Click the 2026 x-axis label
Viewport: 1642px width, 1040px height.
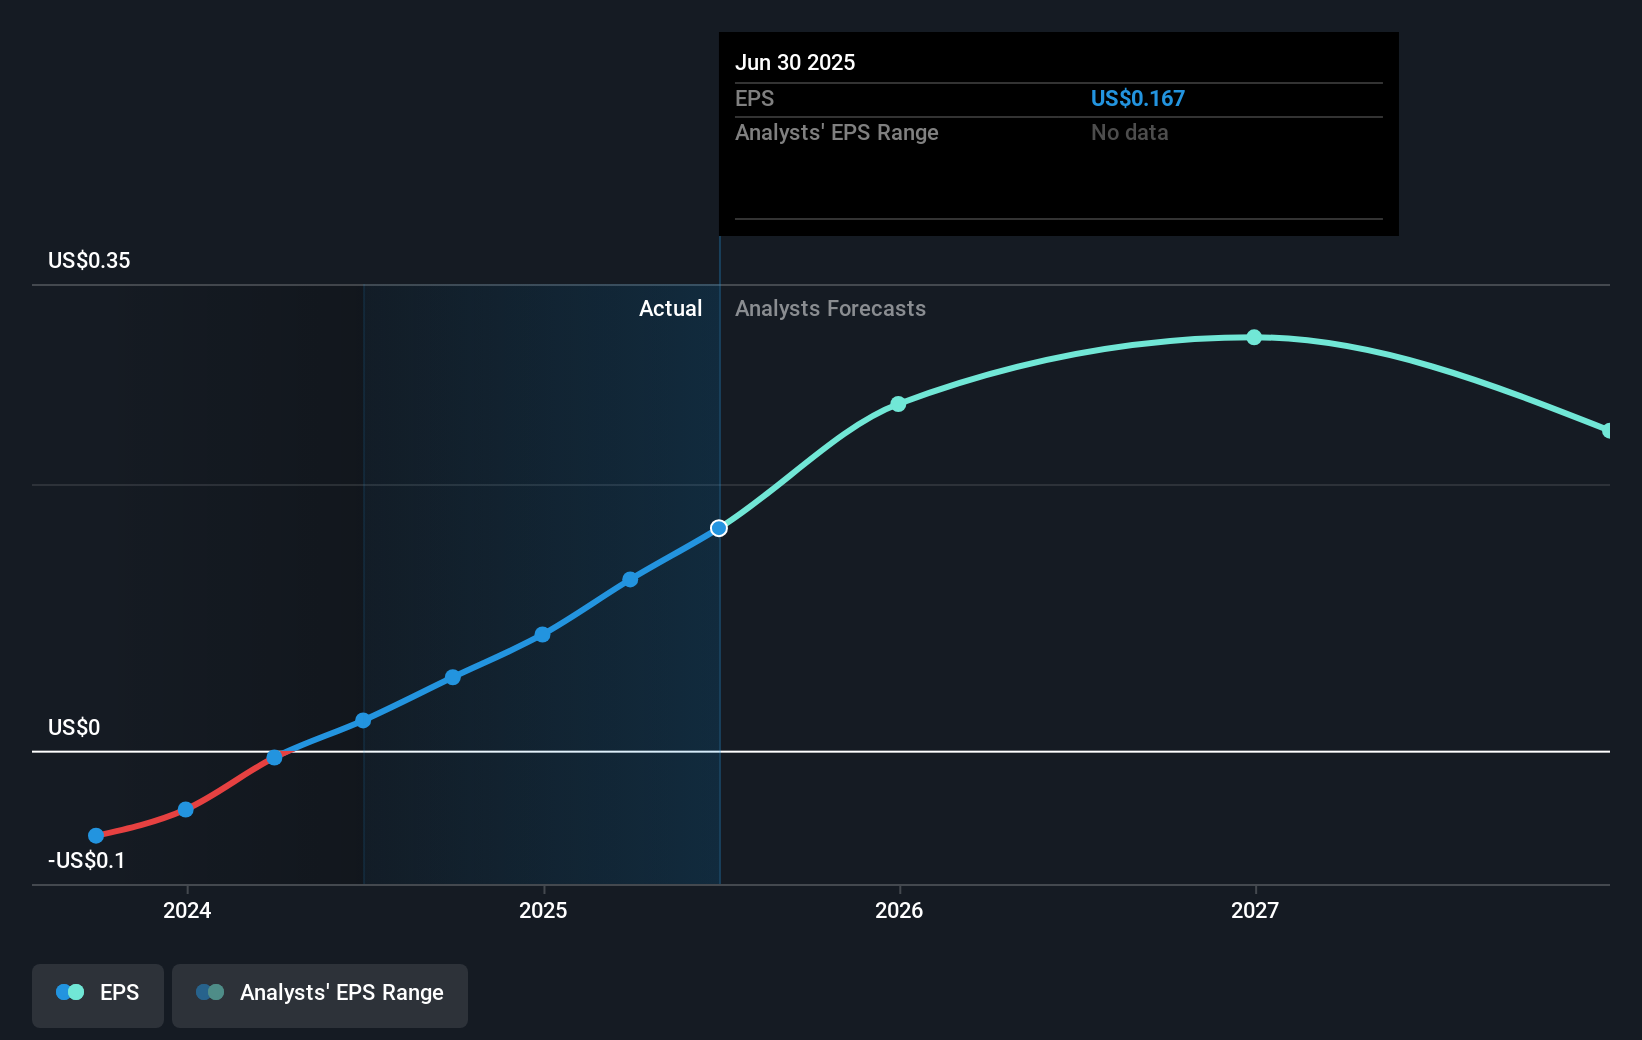coord(899,910)
